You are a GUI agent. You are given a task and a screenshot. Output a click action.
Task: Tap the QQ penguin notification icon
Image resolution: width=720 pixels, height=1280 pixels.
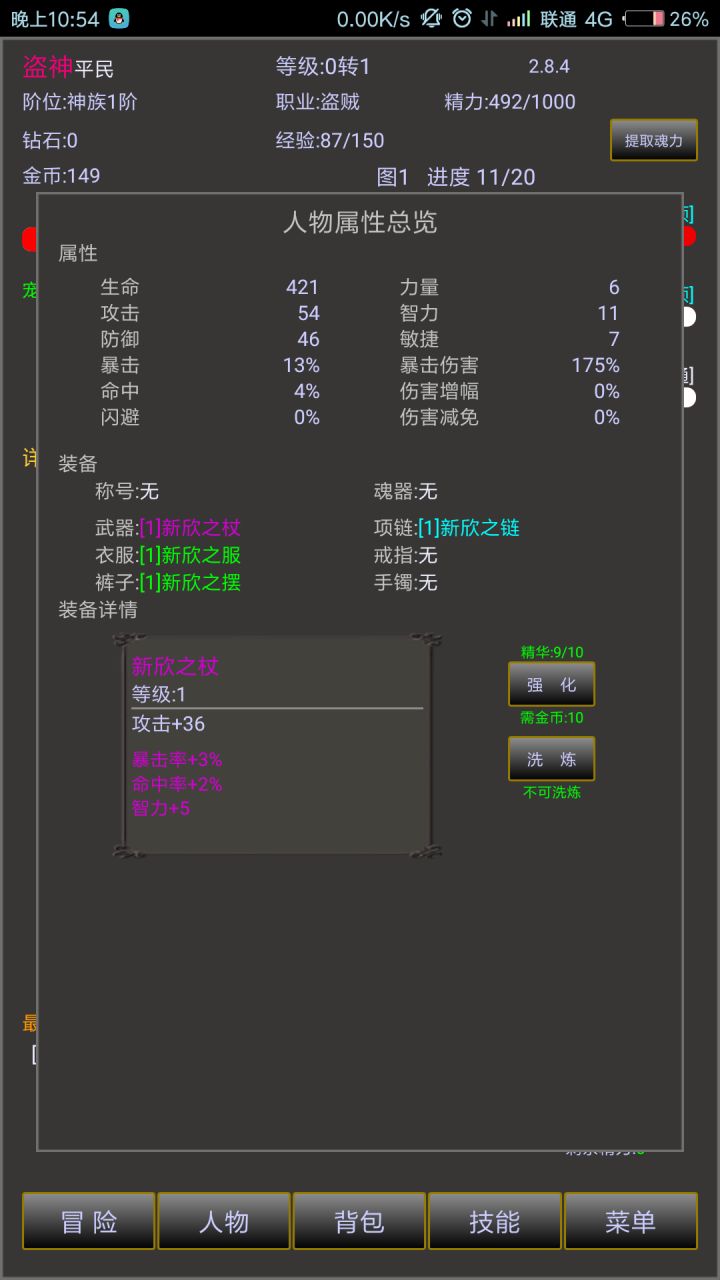(x=119, y=18)
